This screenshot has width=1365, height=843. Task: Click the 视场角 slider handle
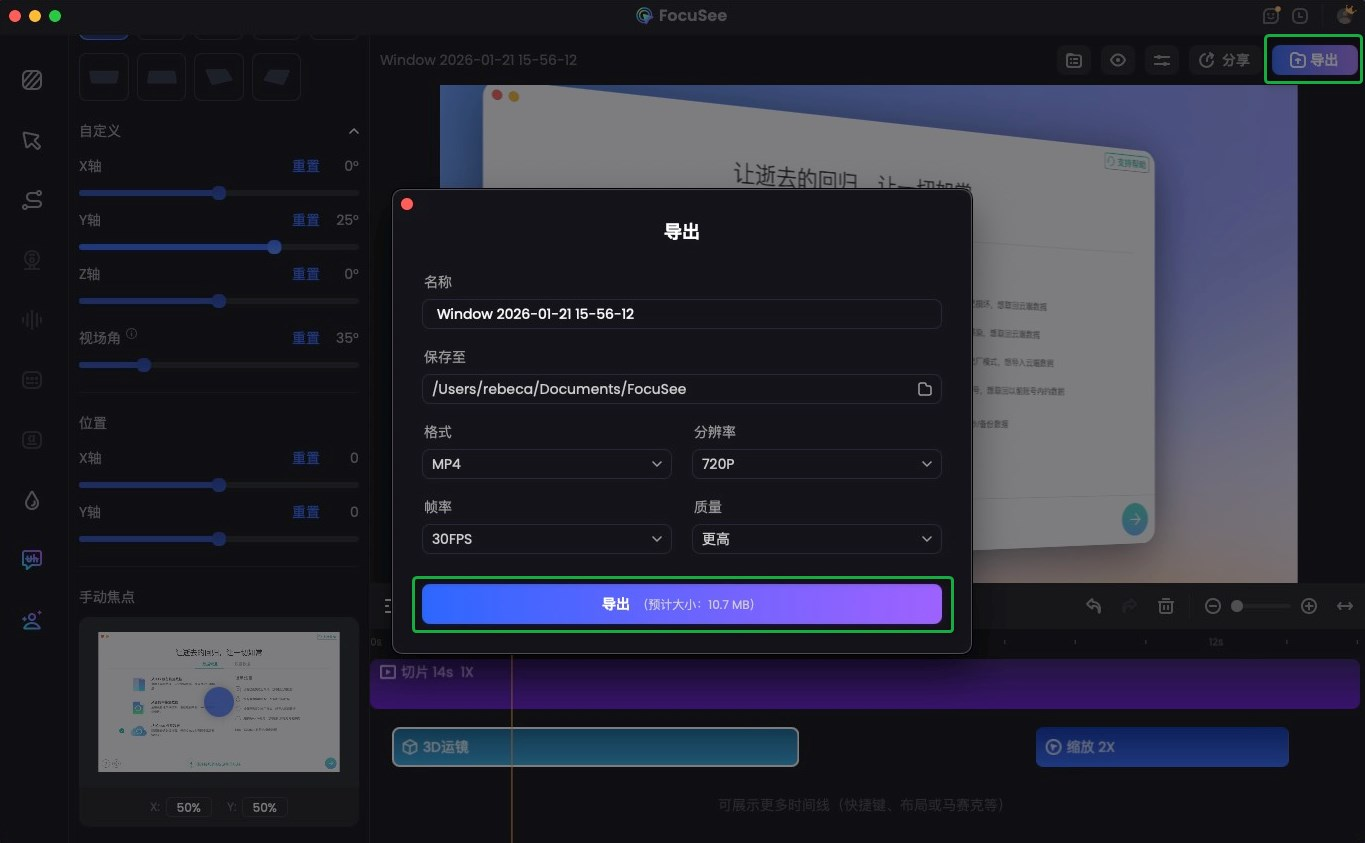[144, 365]
